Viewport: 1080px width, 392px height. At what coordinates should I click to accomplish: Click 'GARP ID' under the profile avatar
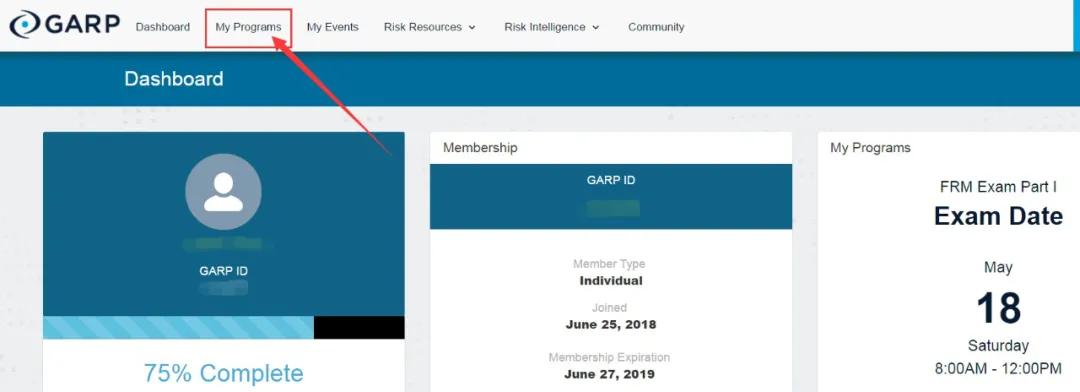pos(223,271)
